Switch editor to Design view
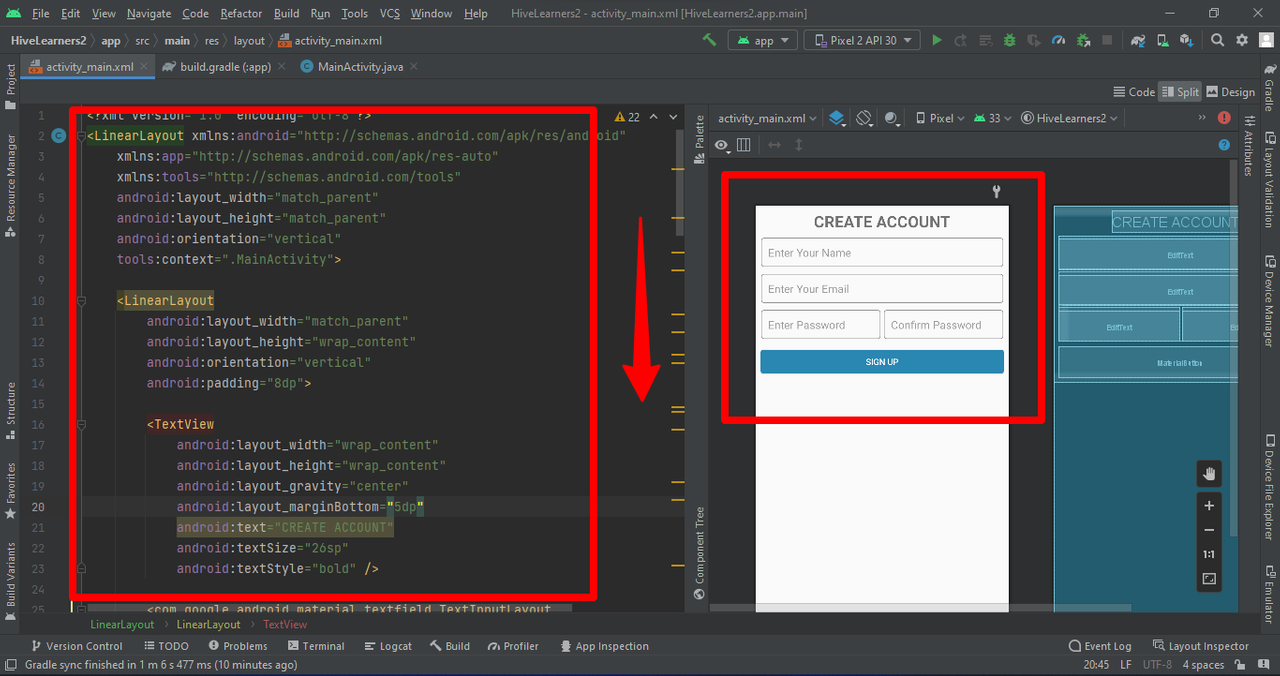 [1230, 91]
